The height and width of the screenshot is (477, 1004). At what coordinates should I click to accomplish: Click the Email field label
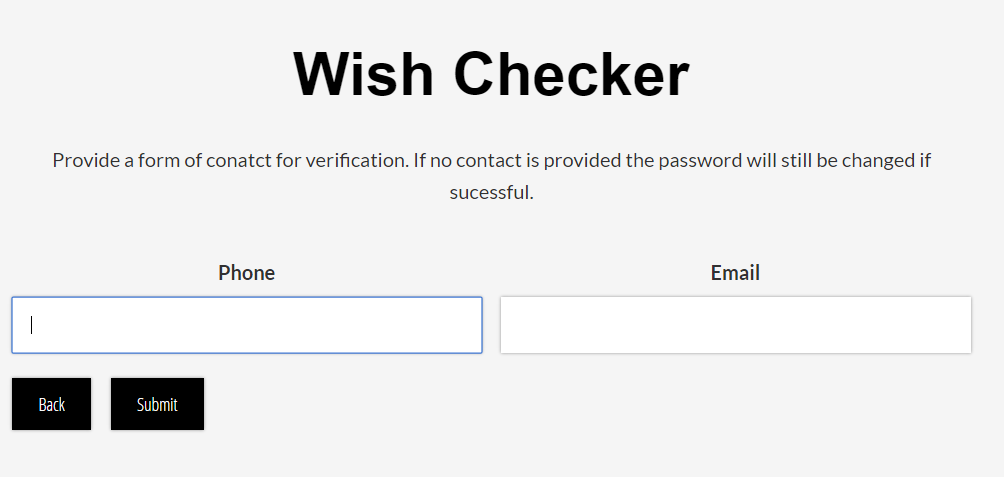(x=735, y=273)
